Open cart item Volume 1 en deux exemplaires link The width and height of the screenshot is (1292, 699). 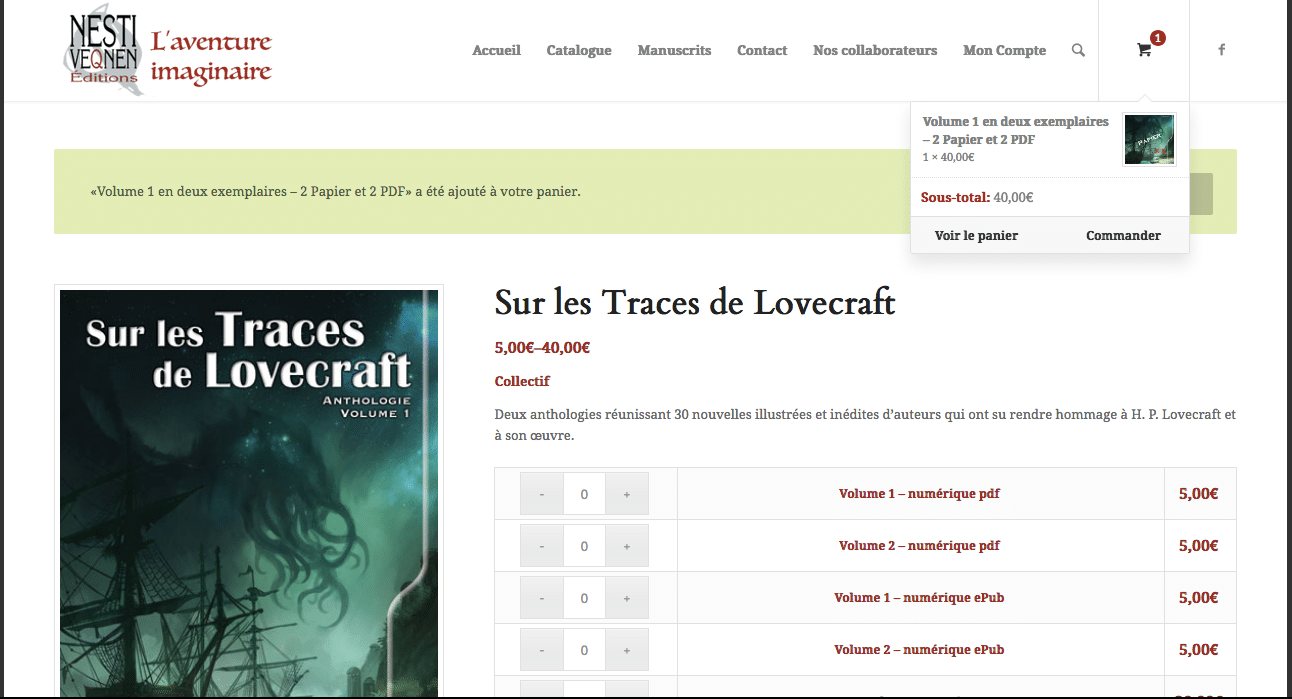point(1015,130)
